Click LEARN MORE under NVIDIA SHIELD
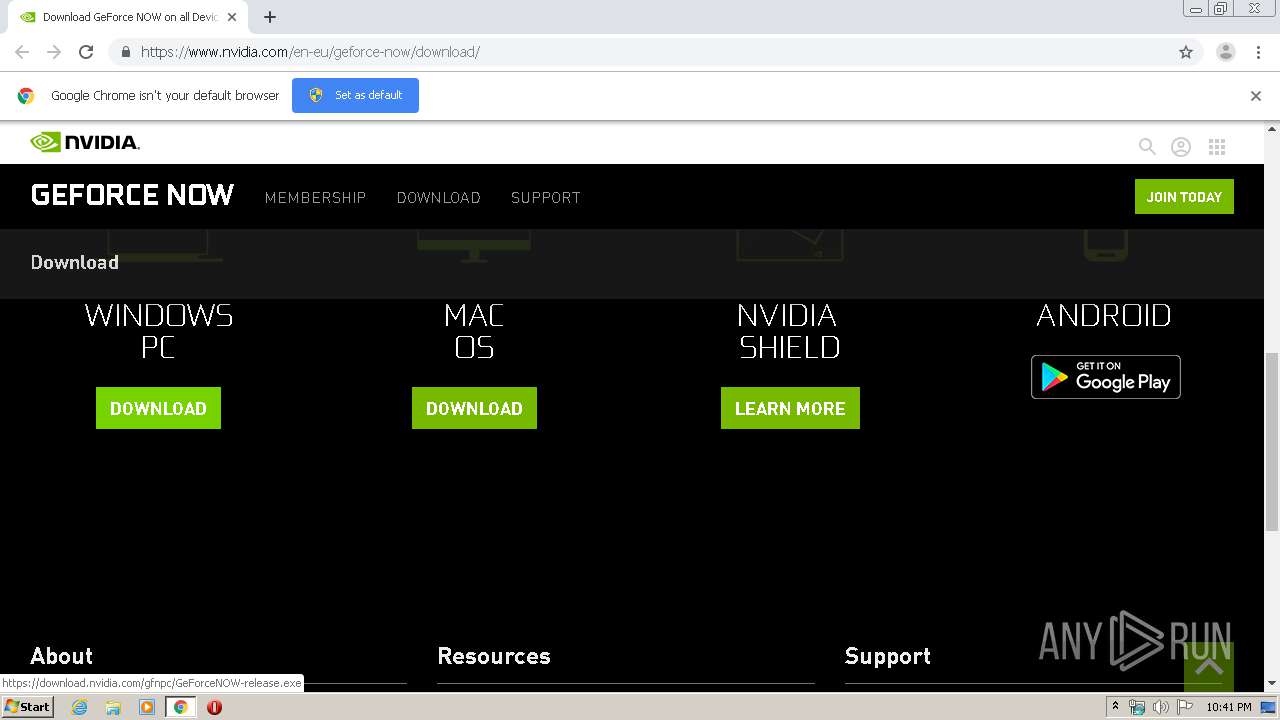Image resolution: width=1280 pixels, height=720 pixels. tap(790, 408)
